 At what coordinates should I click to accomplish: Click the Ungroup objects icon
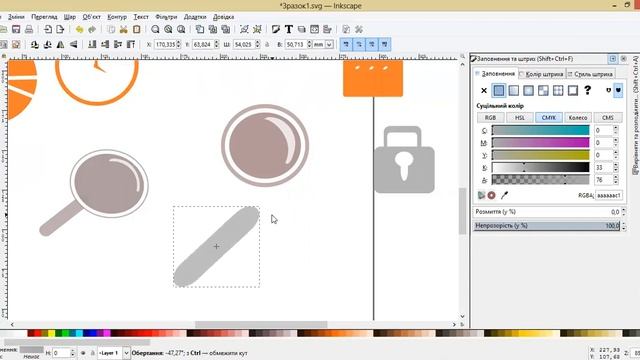click(x=257, y=29)
